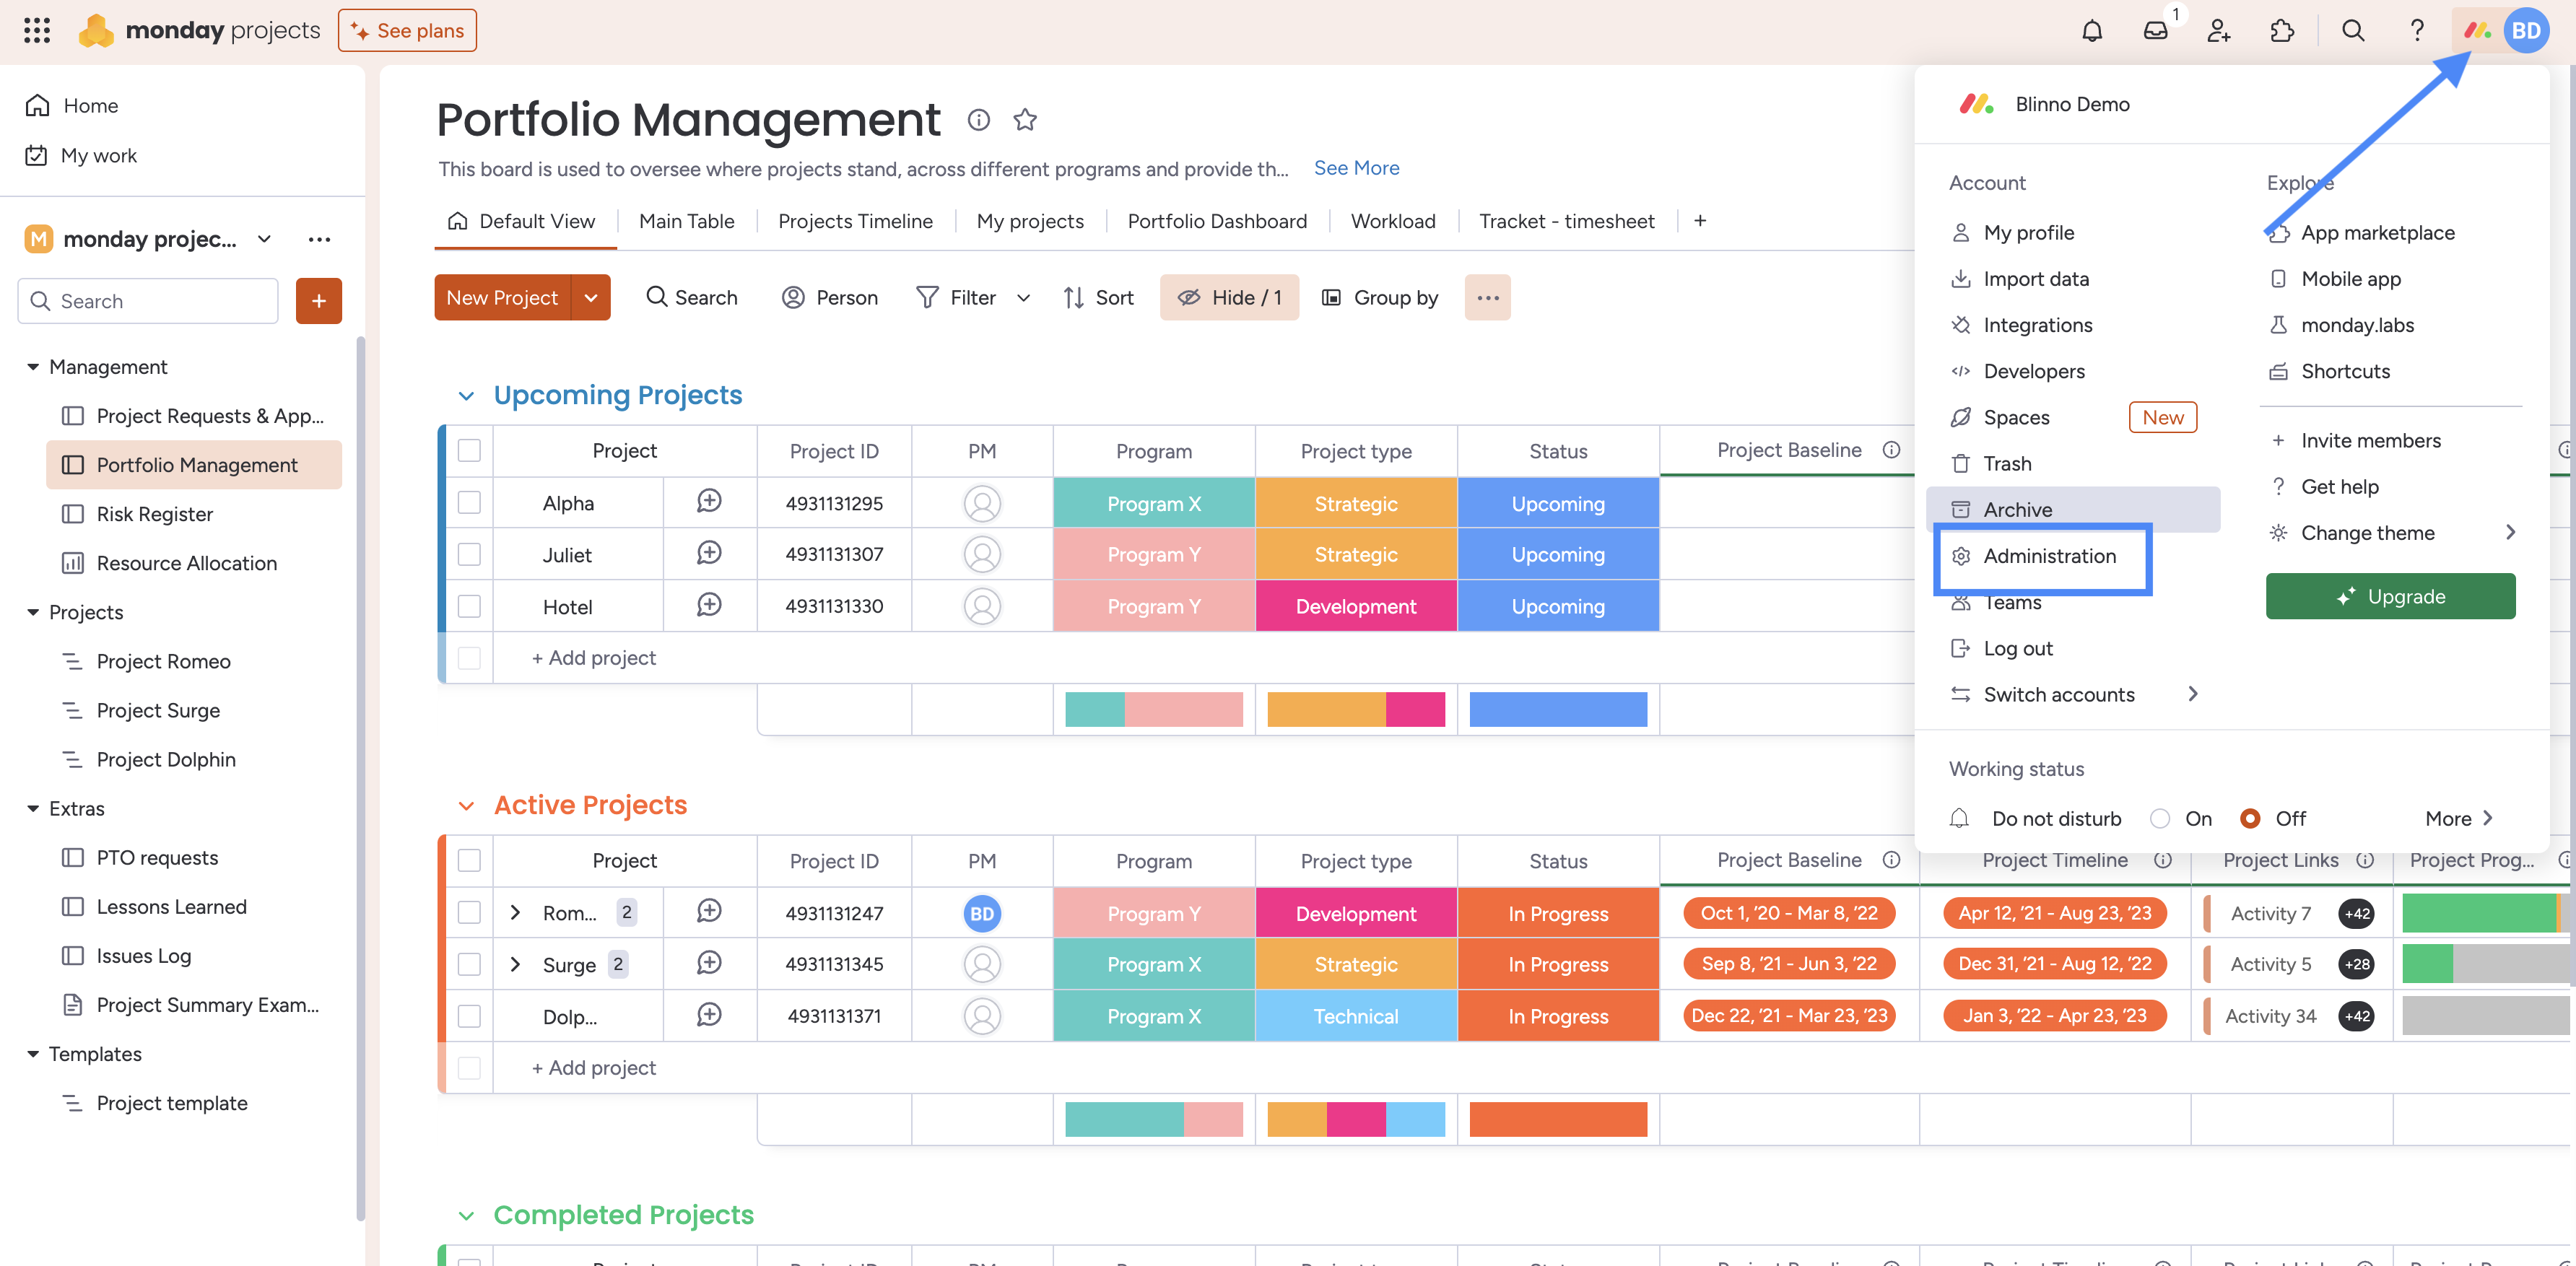Expand subitems of the Surge project

point(515,964)
